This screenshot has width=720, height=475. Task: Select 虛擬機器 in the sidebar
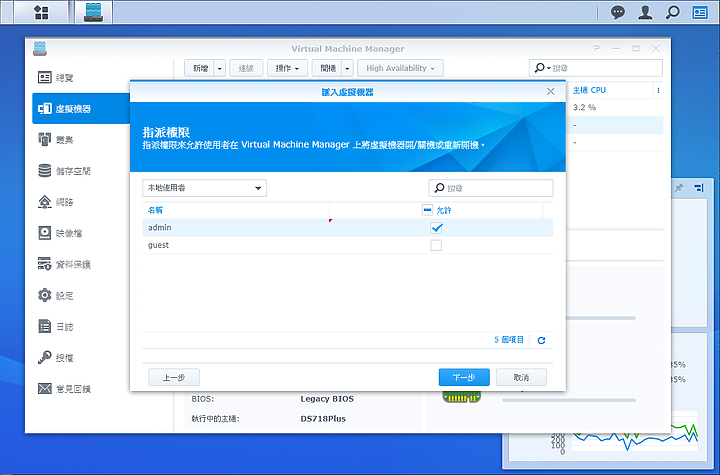tap(81, 108)
